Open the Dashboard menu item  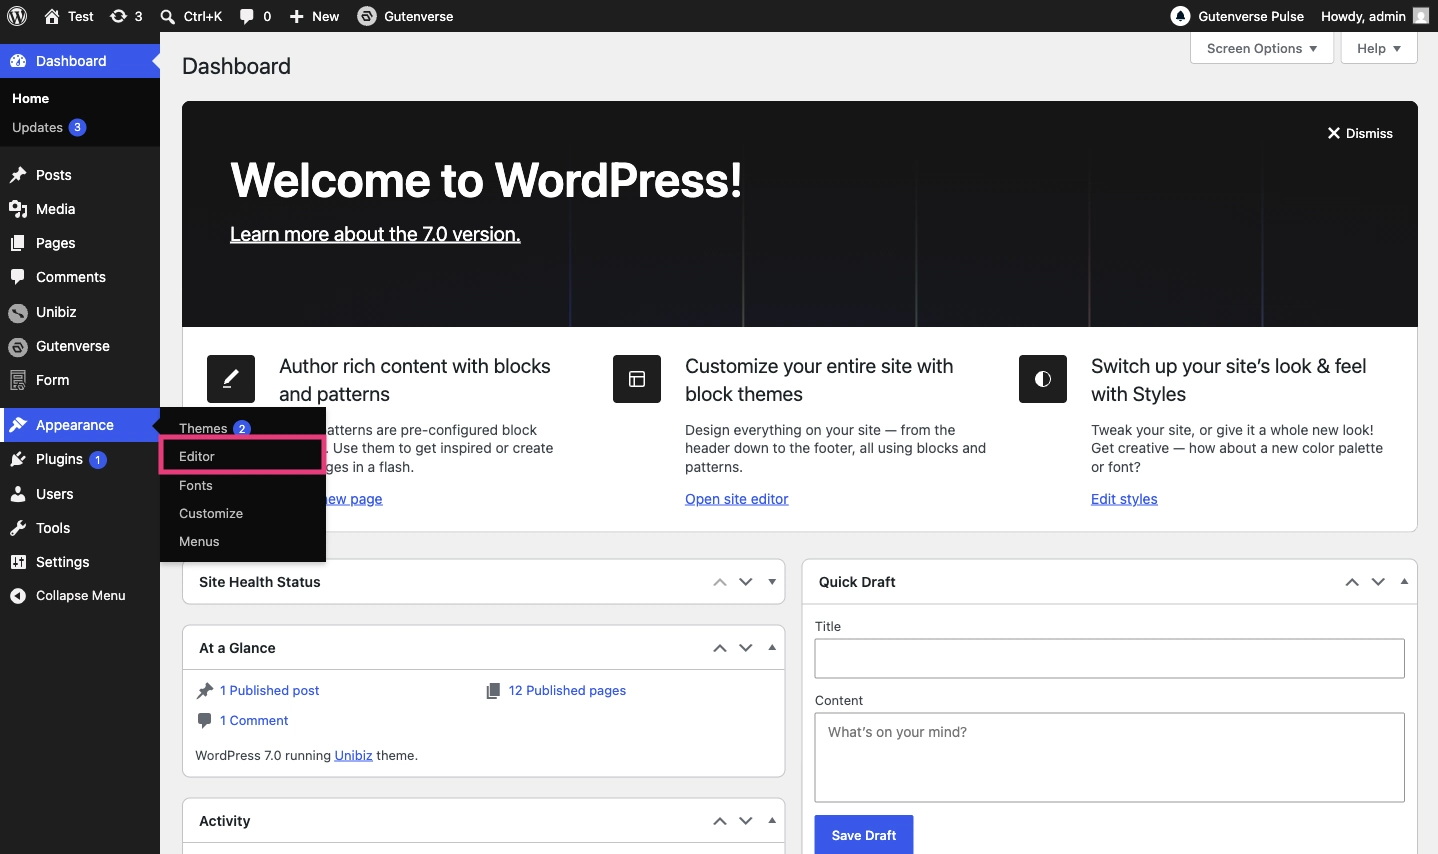click(x=80, y=61)
